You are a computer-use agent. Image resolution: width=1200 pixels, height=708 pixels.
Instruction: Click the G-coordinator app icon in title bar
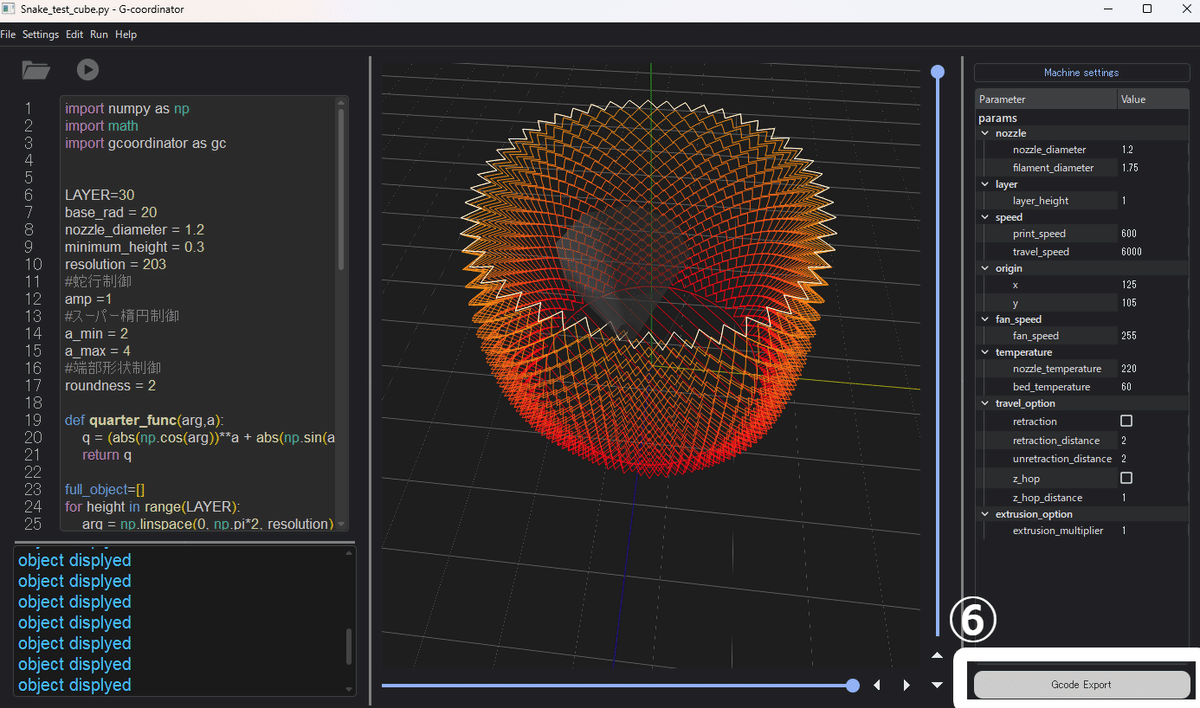tap(8, 9)
